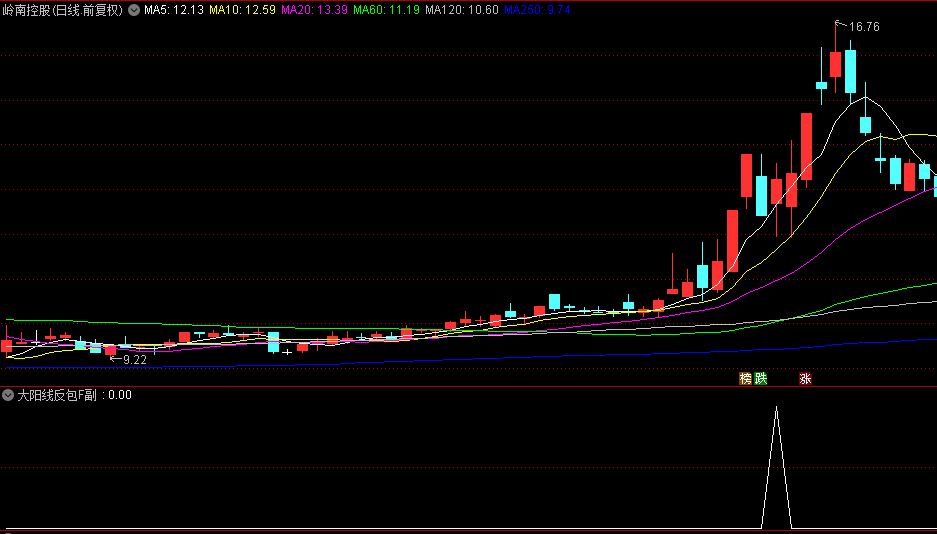
Task: Click the 16.76 high price label
Action: (x=864, y=27)
